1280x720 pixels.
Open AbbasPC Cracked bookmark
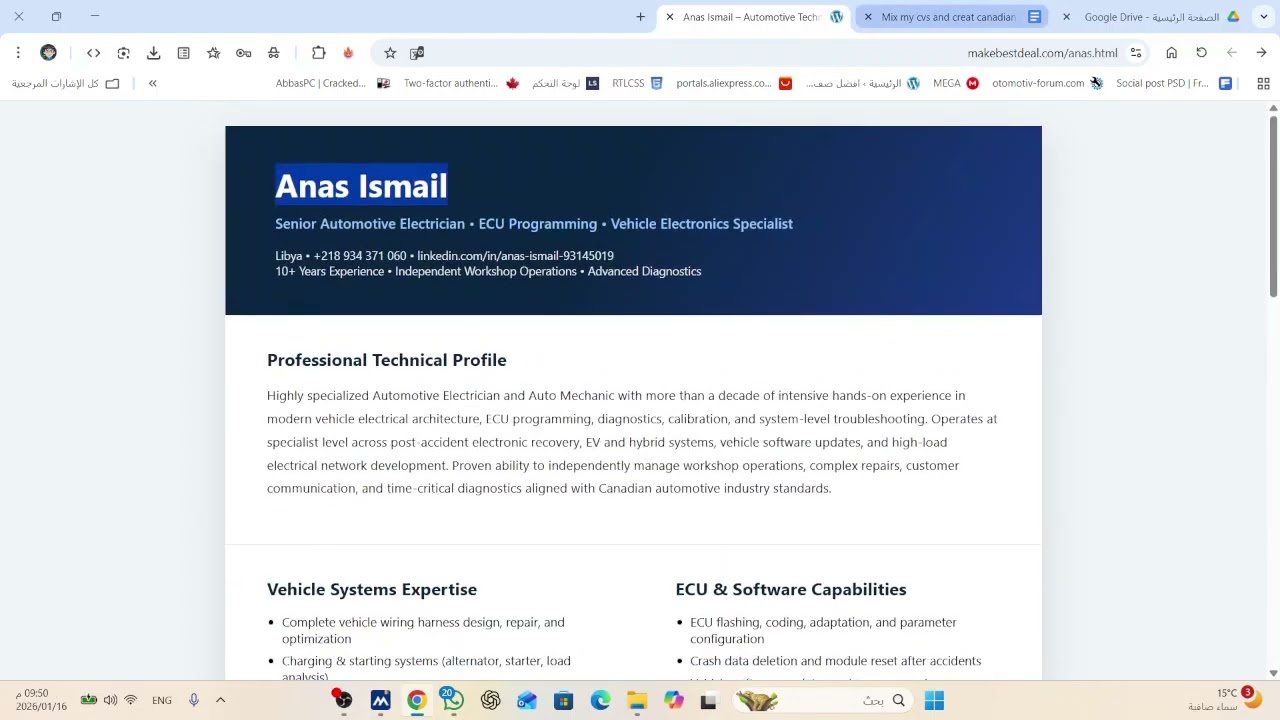click(x=333, y=83)
